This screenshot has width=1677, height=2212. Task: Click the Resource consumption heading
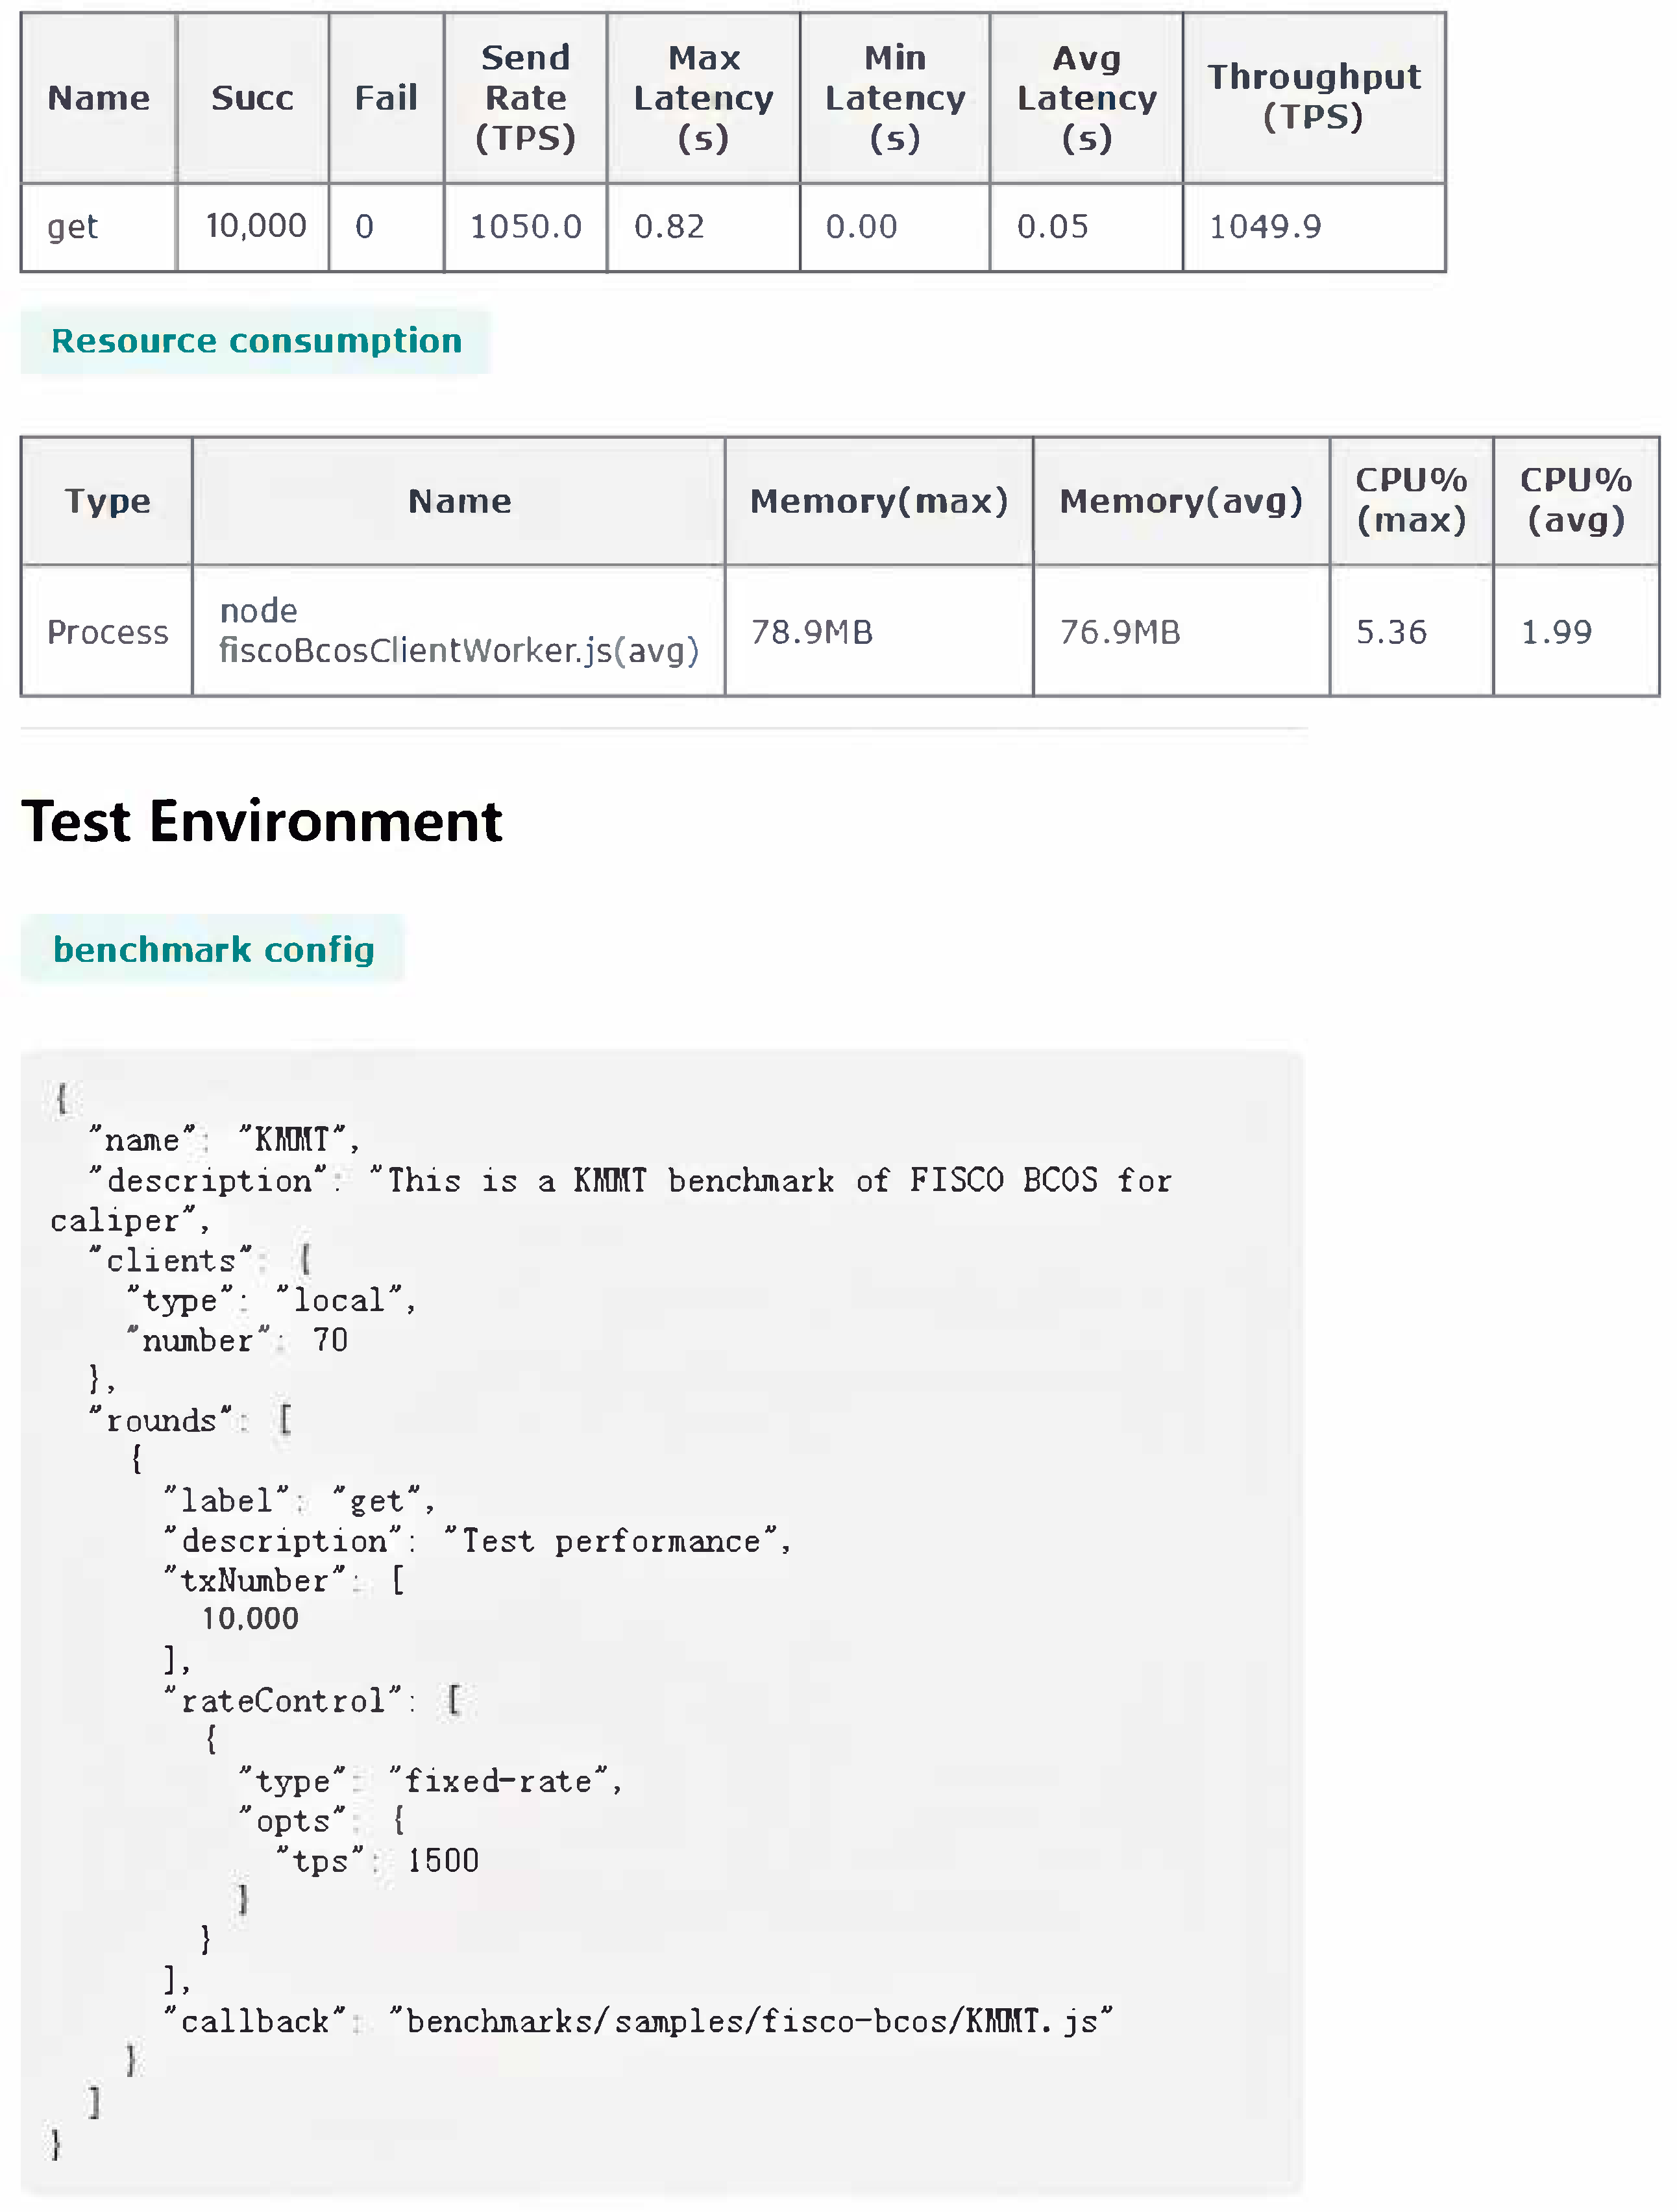point(256,341)
